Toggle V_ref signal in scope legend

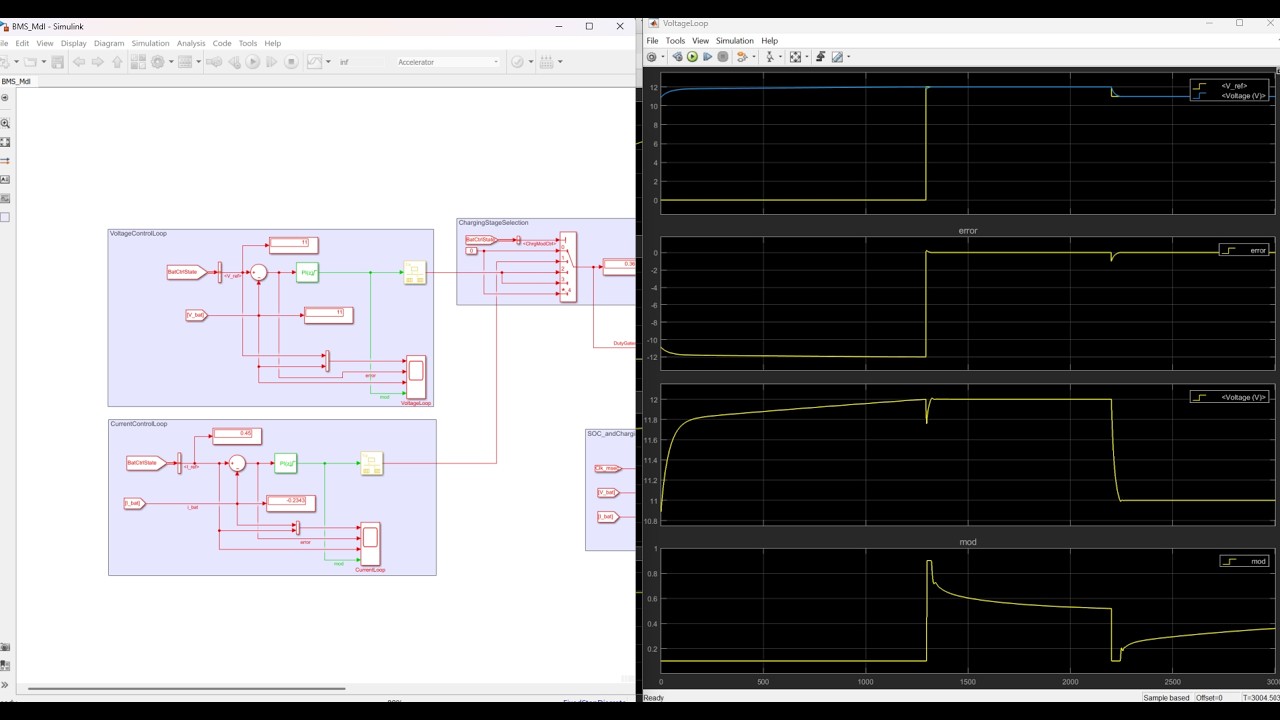point(1231,86)
